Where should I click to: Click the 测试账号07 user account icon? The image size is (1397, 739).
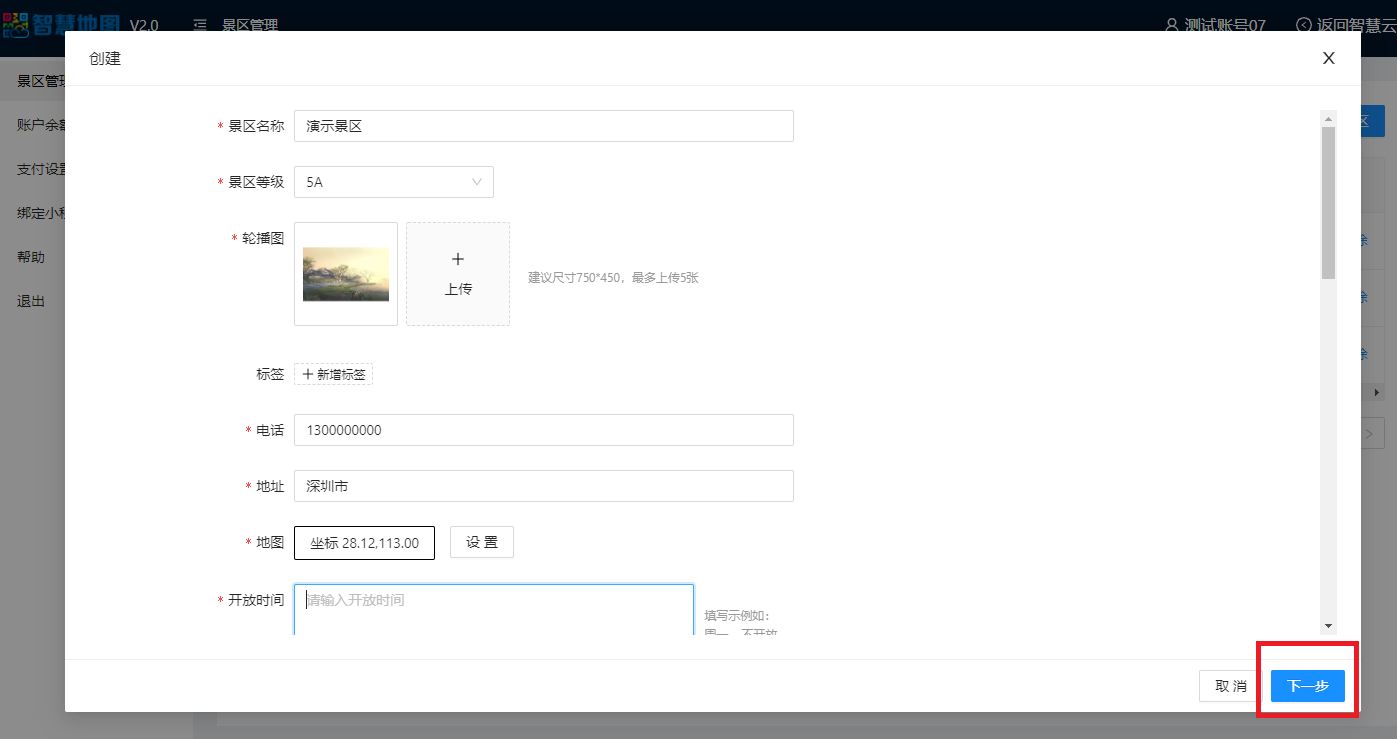[1172, 25]
